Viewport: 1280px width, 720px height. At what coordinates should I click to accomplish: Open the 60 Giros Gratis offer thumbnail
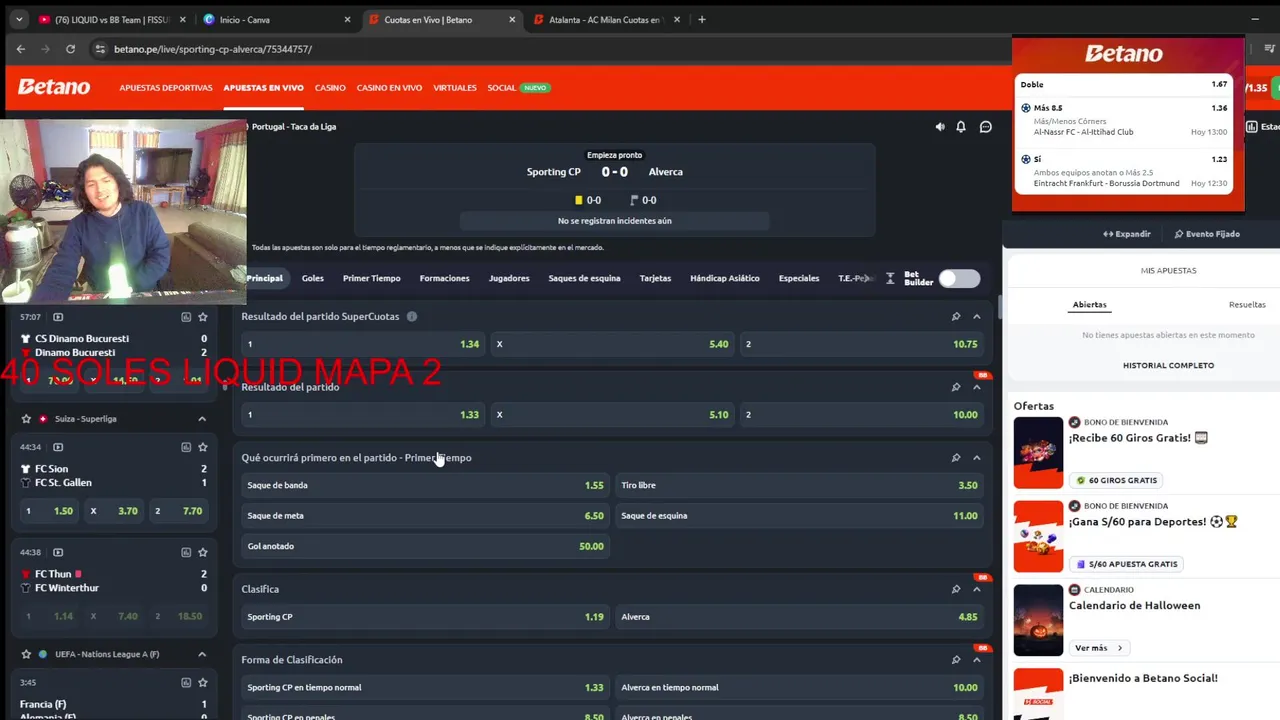click(1038, 453)
